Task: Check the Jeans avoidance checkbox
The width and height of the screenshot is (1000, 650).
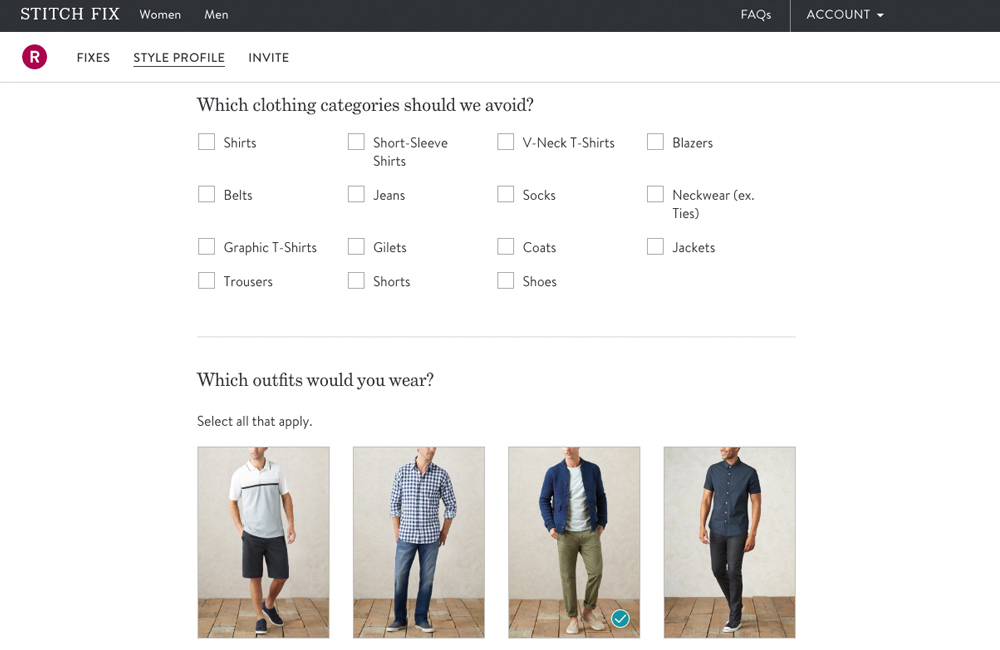Action: [356, 194]
